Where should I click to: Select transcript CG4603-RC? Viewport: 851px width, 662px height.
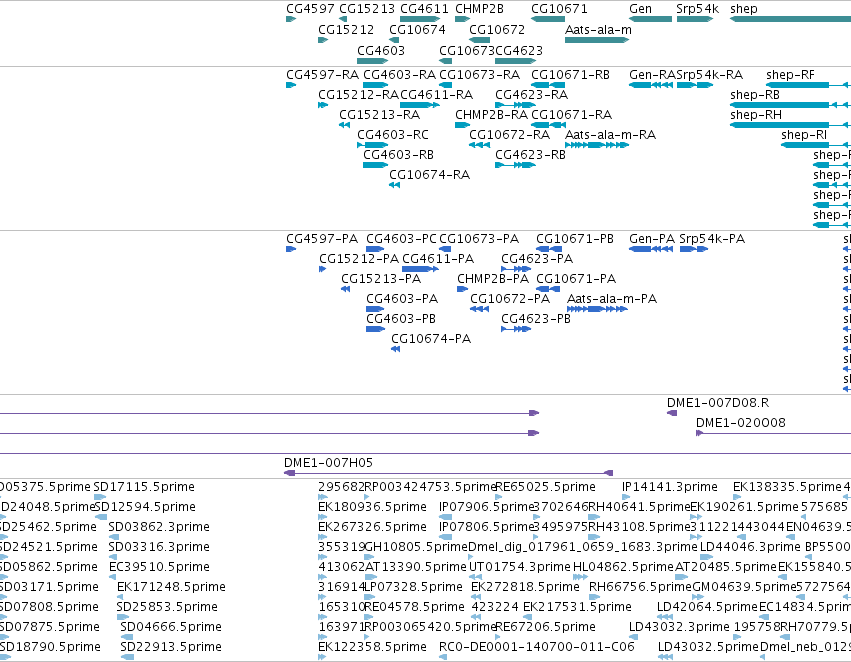[x=393, y=135]
